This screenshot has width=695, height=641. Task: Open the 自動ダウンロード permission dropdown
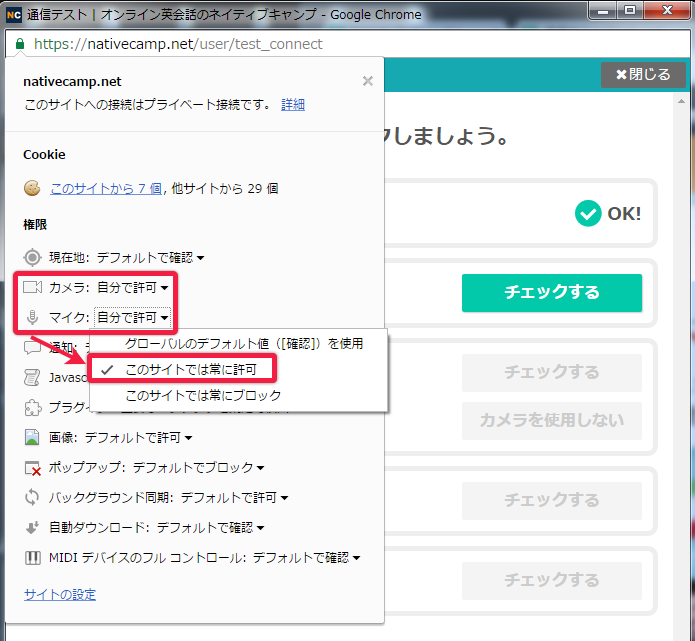(210, 527)
